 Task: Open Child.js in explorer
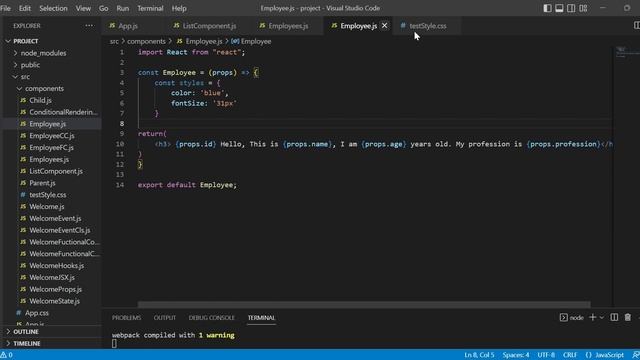(40, 100)
